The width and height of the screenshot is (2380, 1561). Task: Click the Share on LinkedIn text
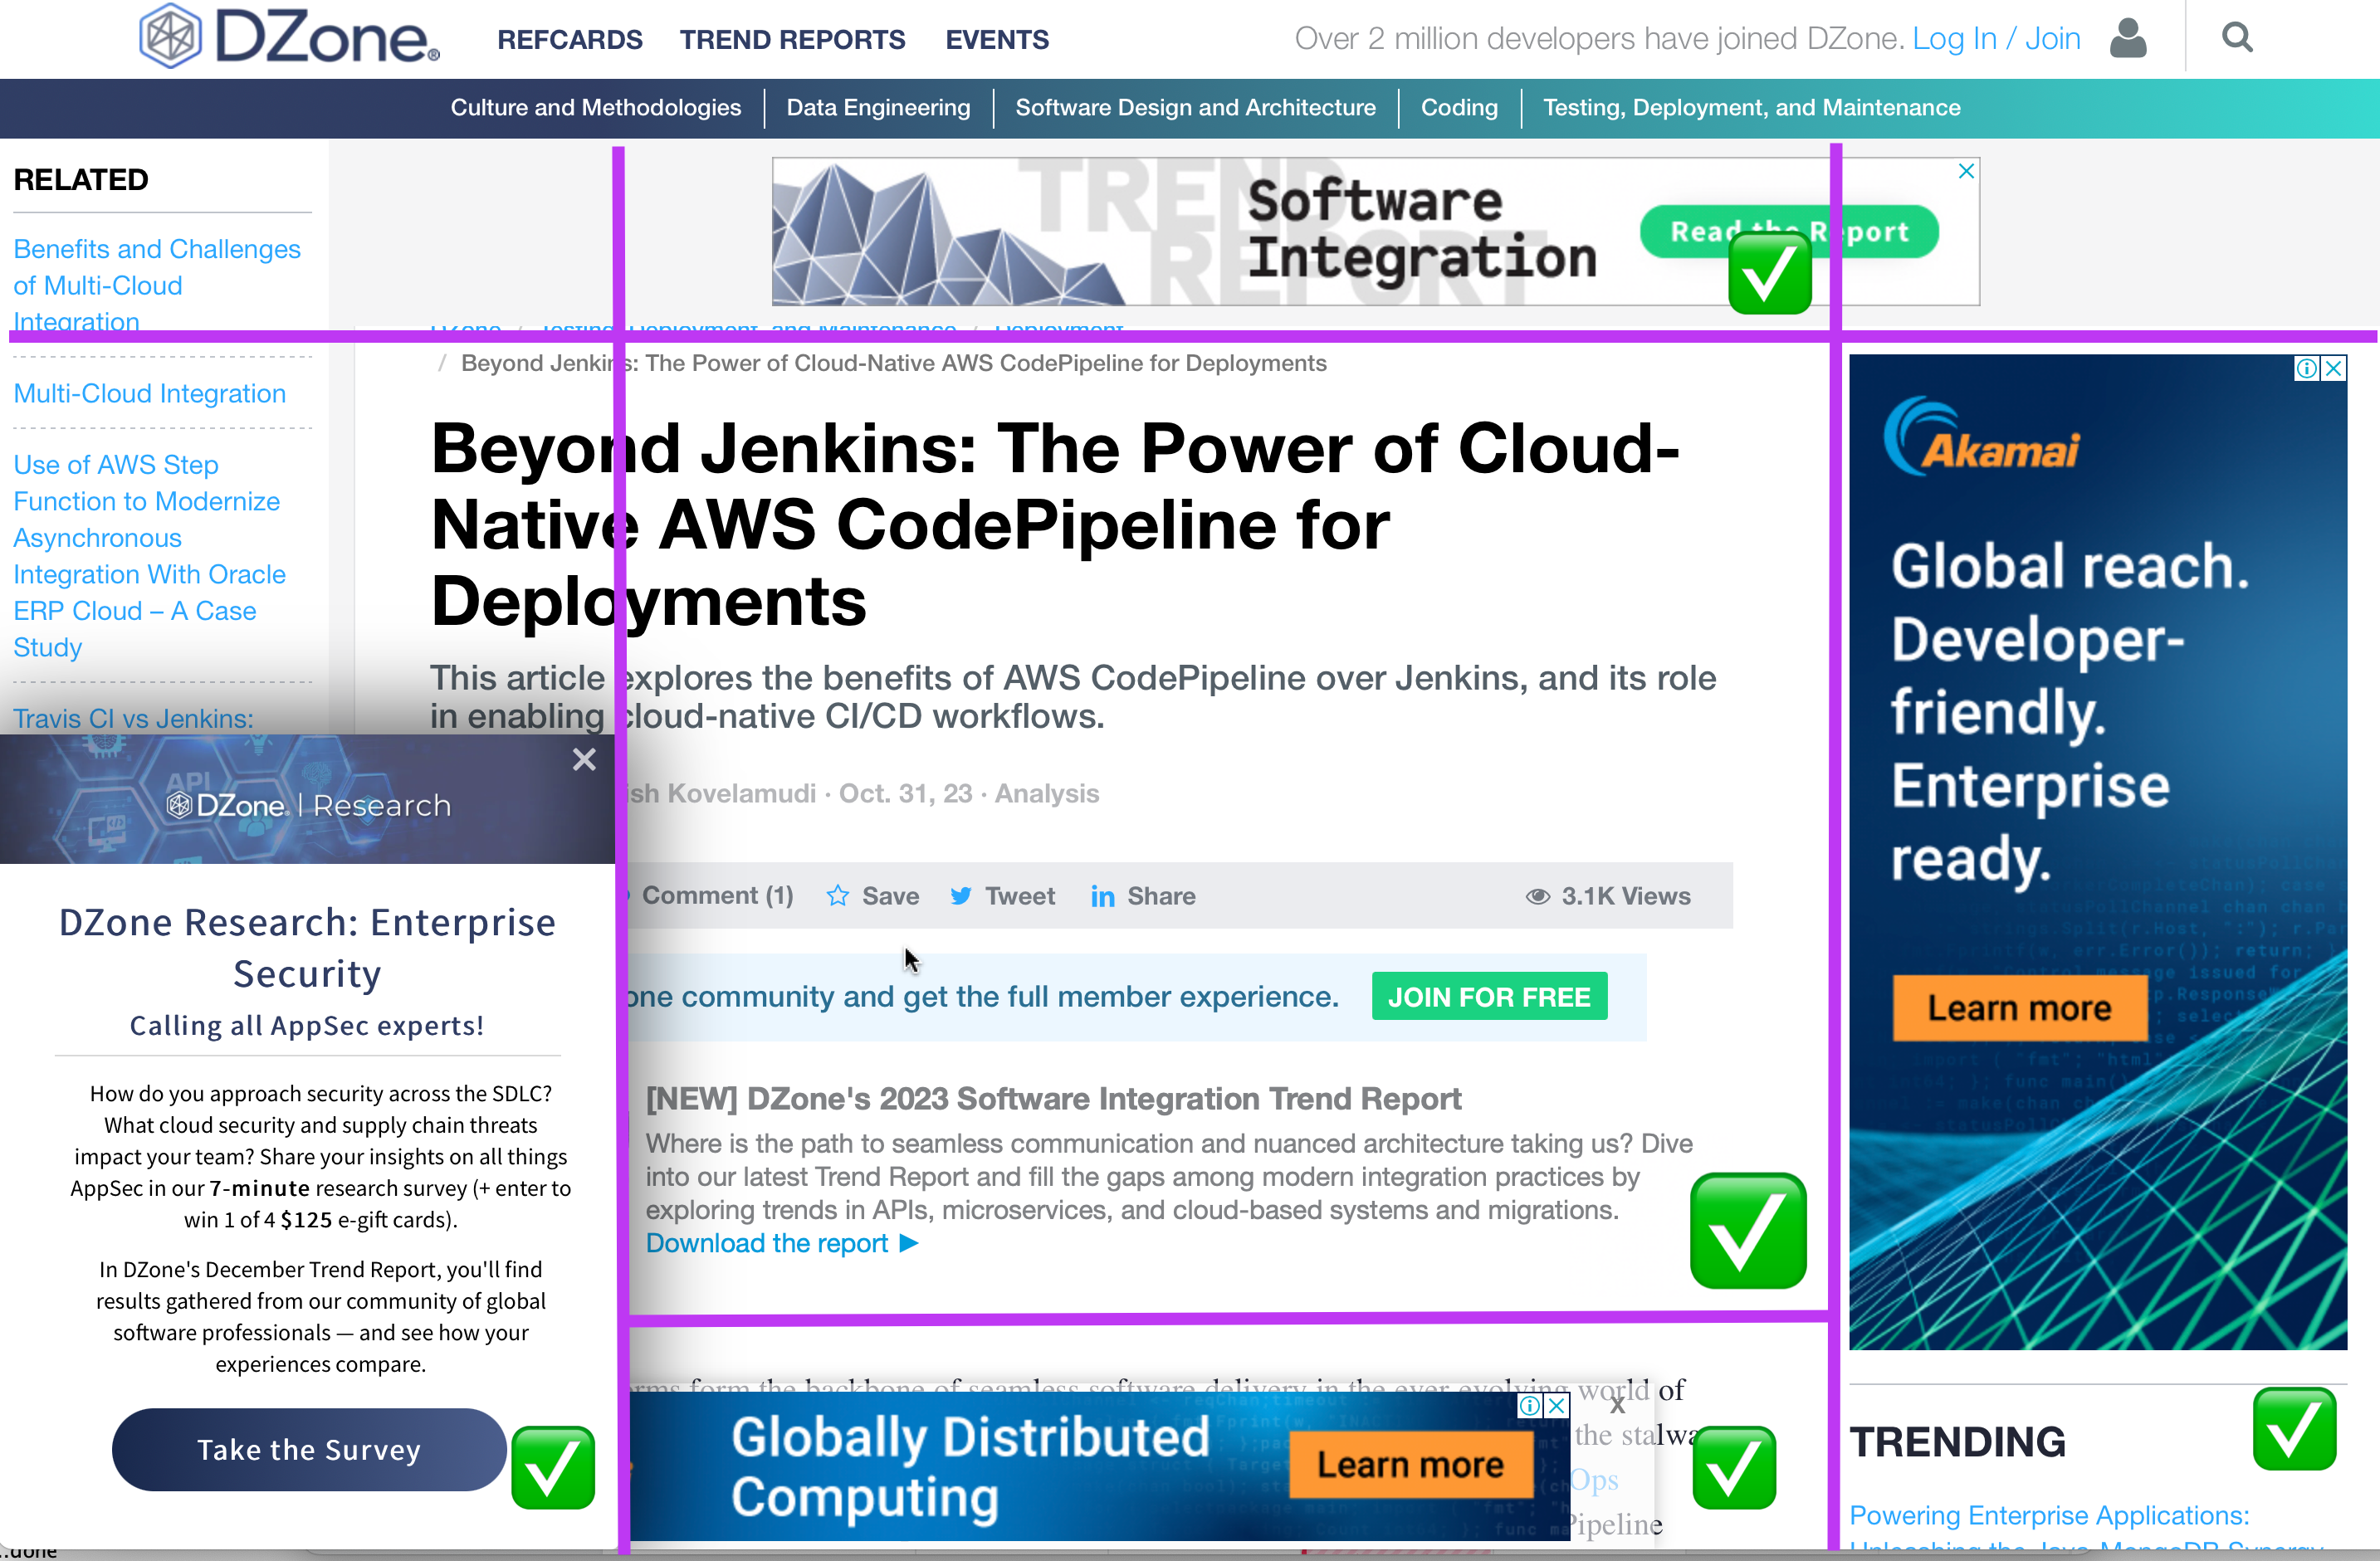click(1161, 896)
